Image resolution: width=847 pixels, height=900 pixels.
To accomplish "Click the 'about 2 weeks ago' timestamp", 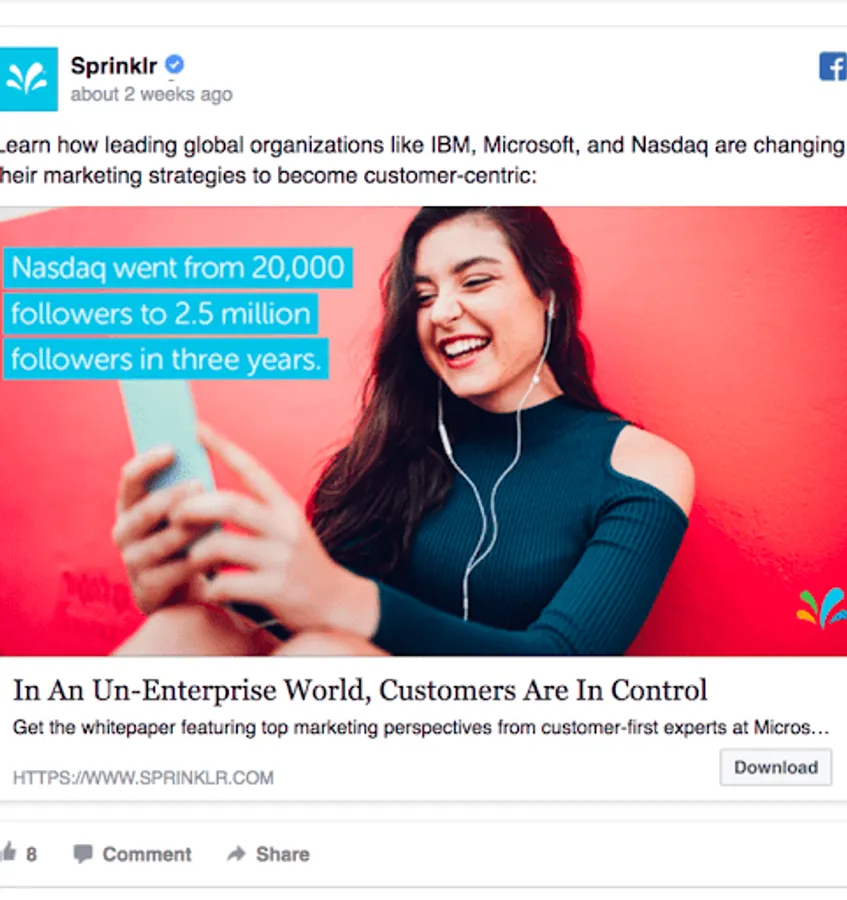I will pos(151,94).
